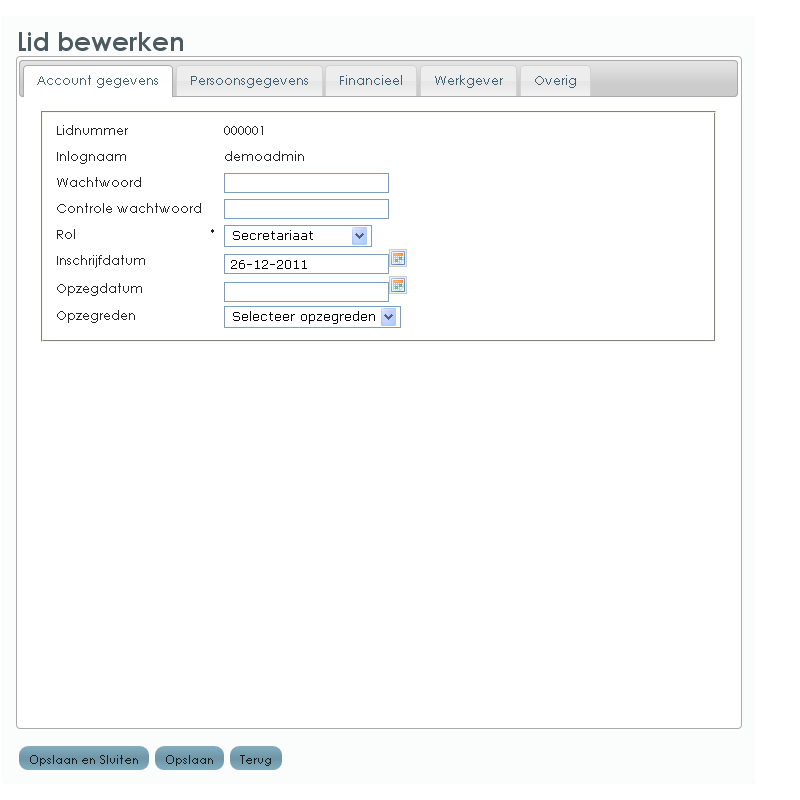Focus the Wachtwoord input field

(x=306, y=183)
